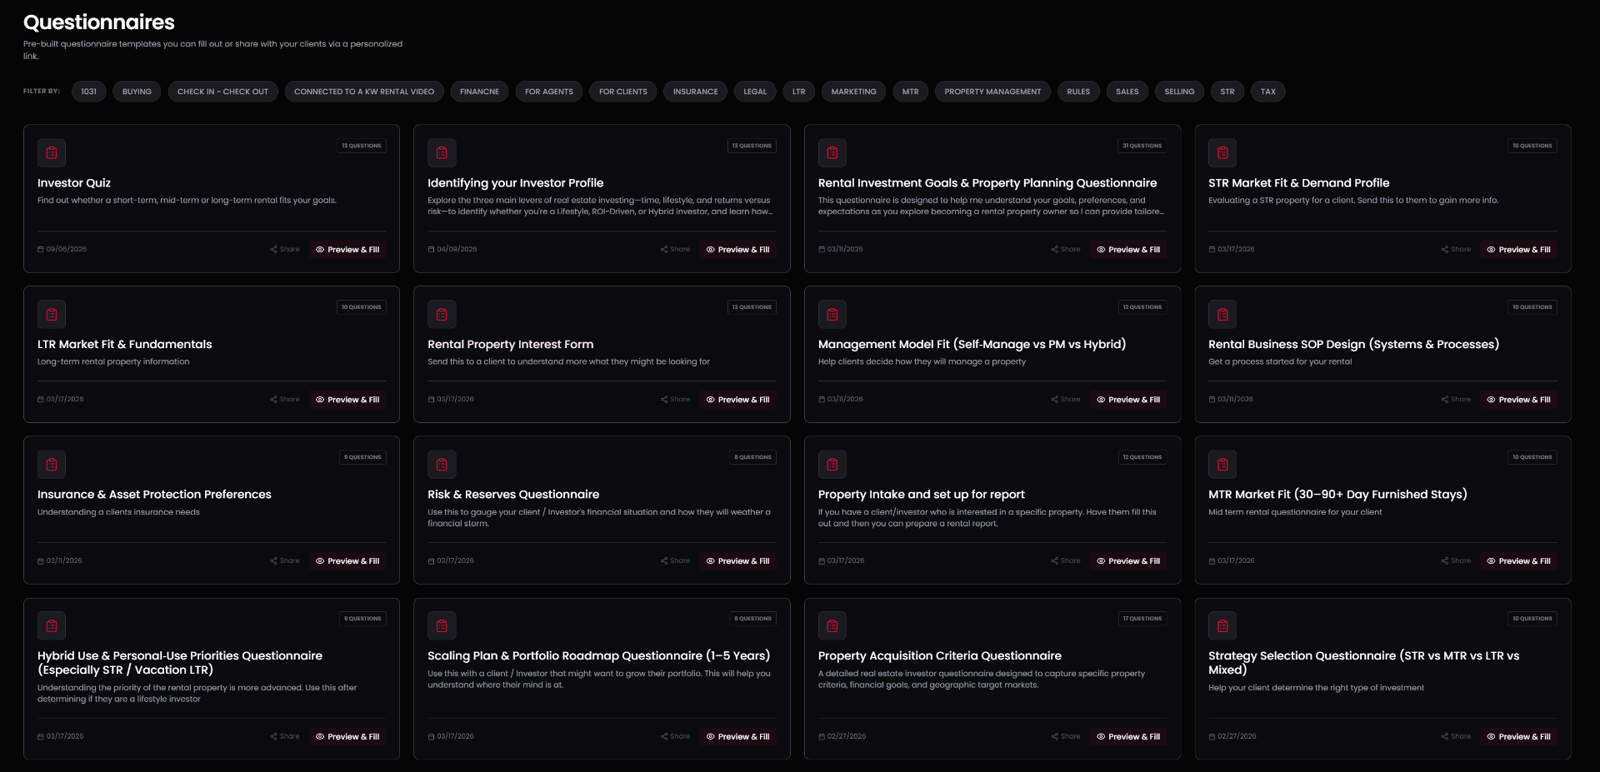Click the Management Model Fit card clipboard icon
The height and width of the screenshot is (772, 1600).
tap(832, 314)
